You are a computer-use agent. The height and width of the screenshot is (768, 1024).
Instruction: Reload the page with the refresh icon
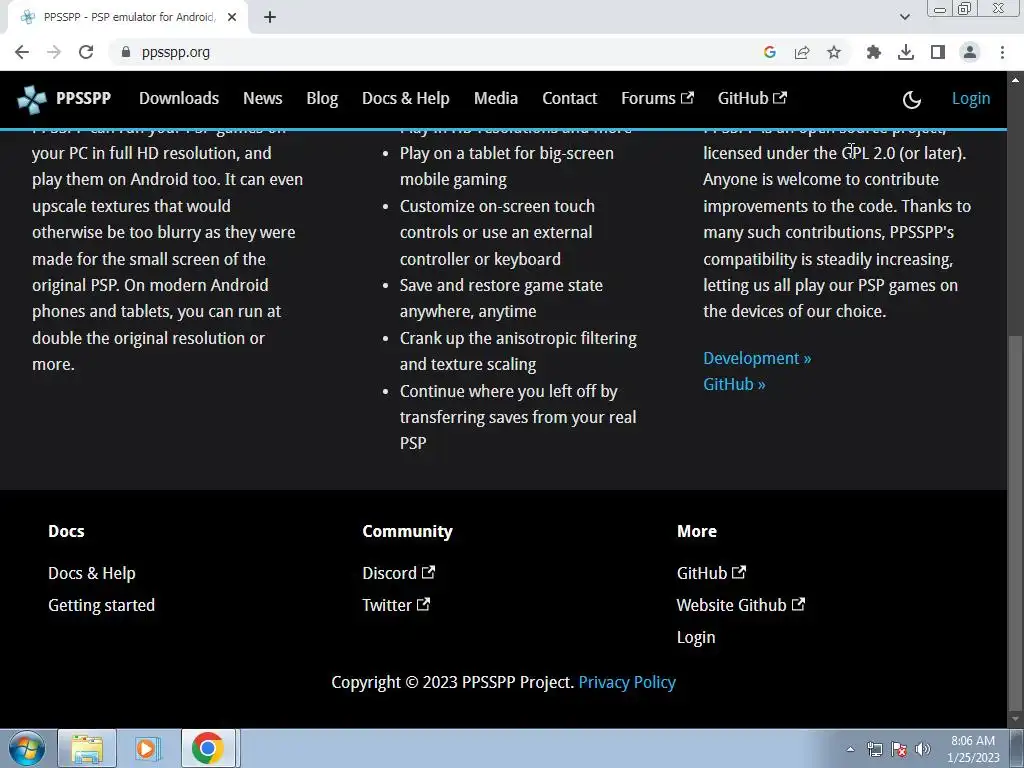point(86,52)
